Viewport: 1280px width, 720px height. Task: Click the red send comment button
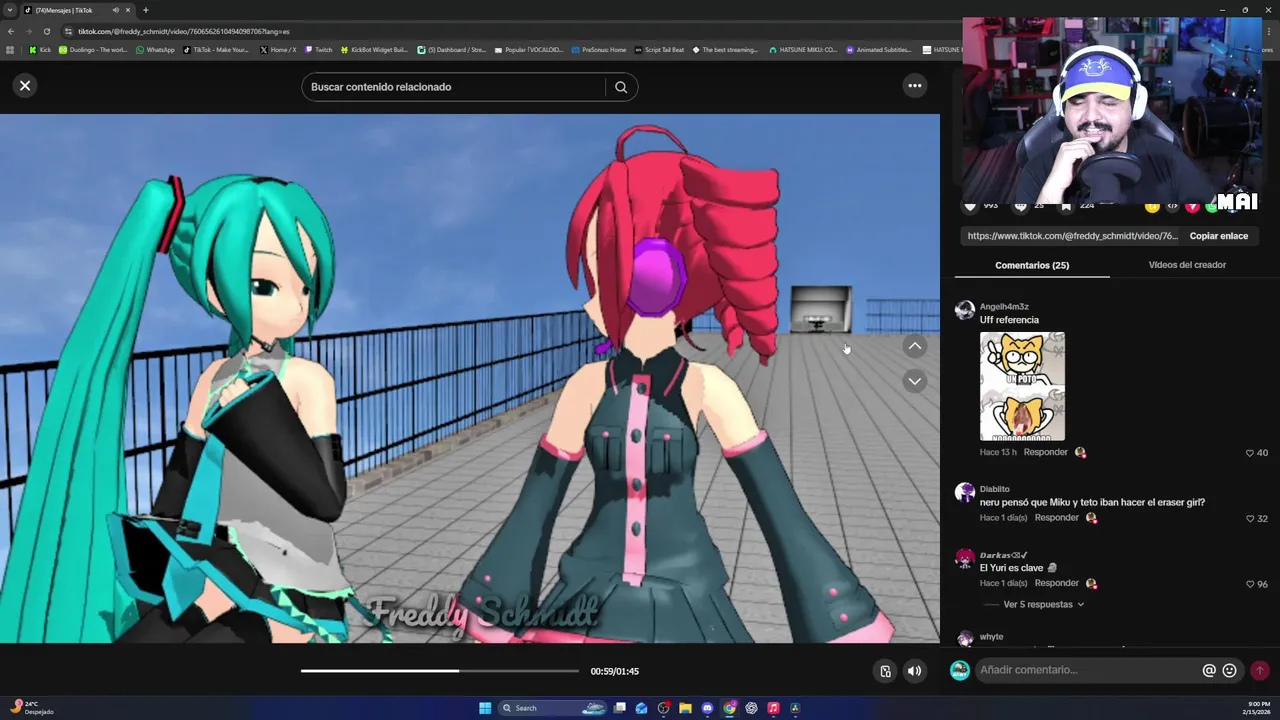coord(1260,671)
